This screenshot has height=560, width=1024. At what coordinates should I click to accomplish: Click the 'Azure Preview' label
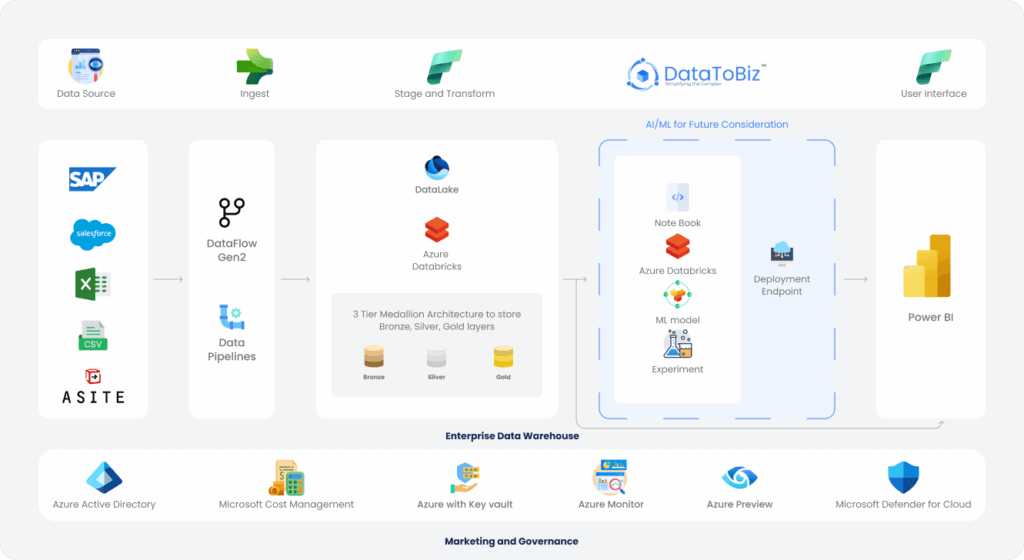pyautogui.click(x=739, y=505)
